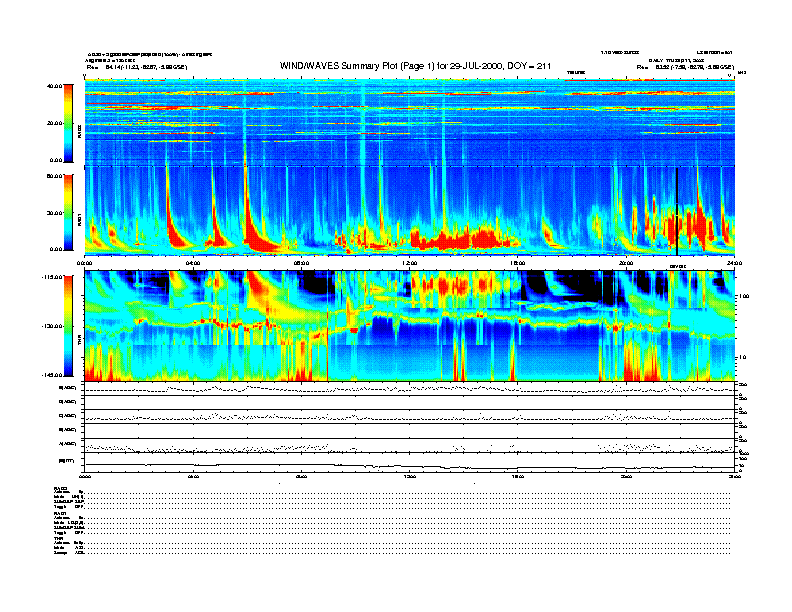The height and width of the screenshot is (612, 792).
Task: Click the TNR intensity color bar
Action: tap(68, 326)
